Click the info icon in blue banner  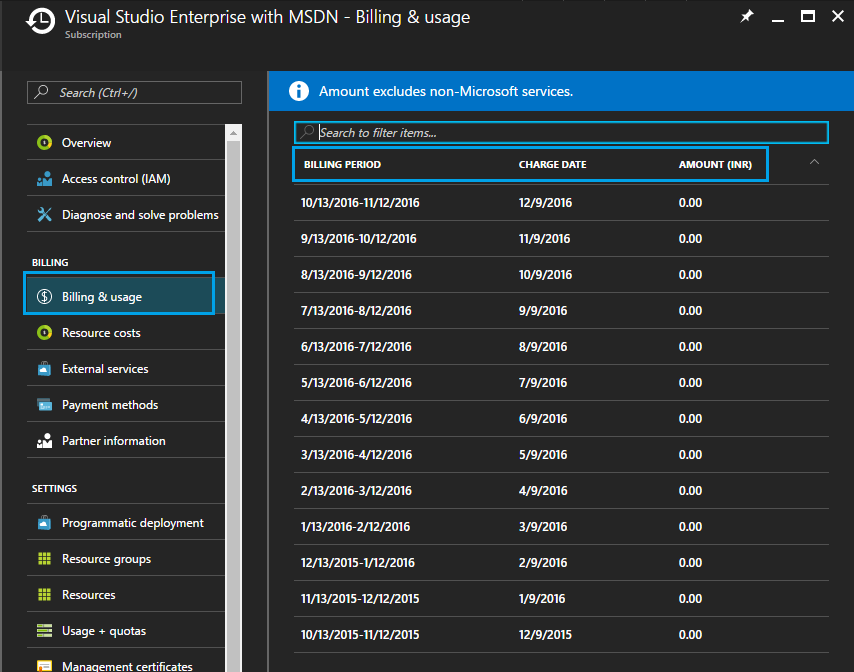pyautogui.click(x=298, y=91)
